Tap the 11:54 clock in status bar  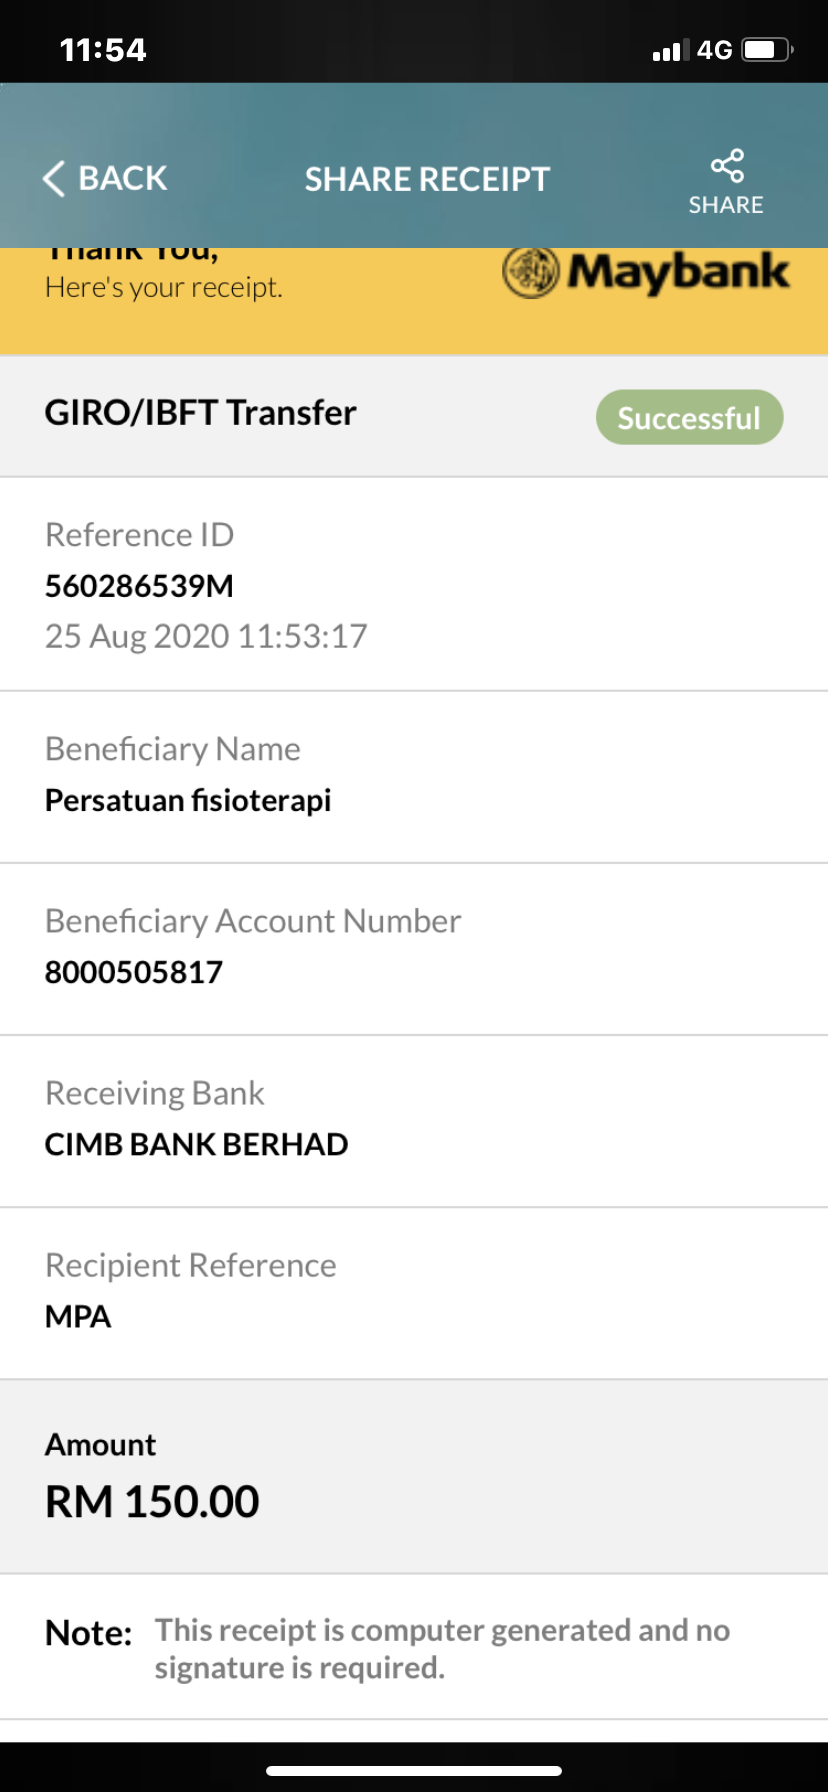tap(103, 50)
